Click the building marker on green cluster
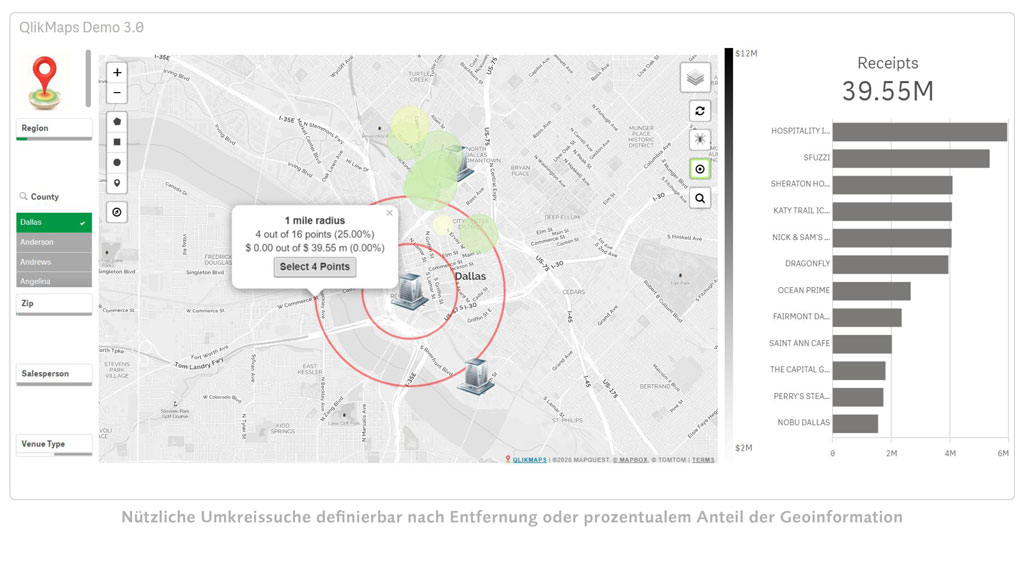 462,163
